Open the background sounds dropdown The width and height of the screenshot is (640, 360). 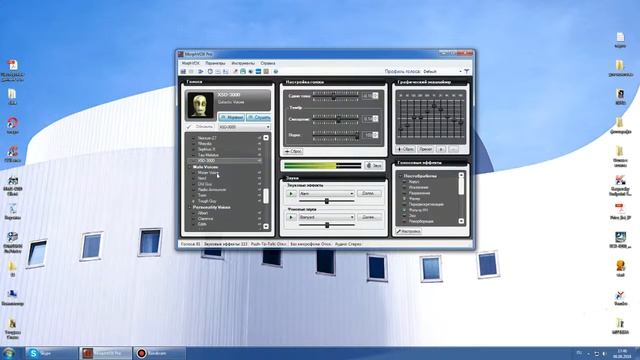(x=326, y=217)
